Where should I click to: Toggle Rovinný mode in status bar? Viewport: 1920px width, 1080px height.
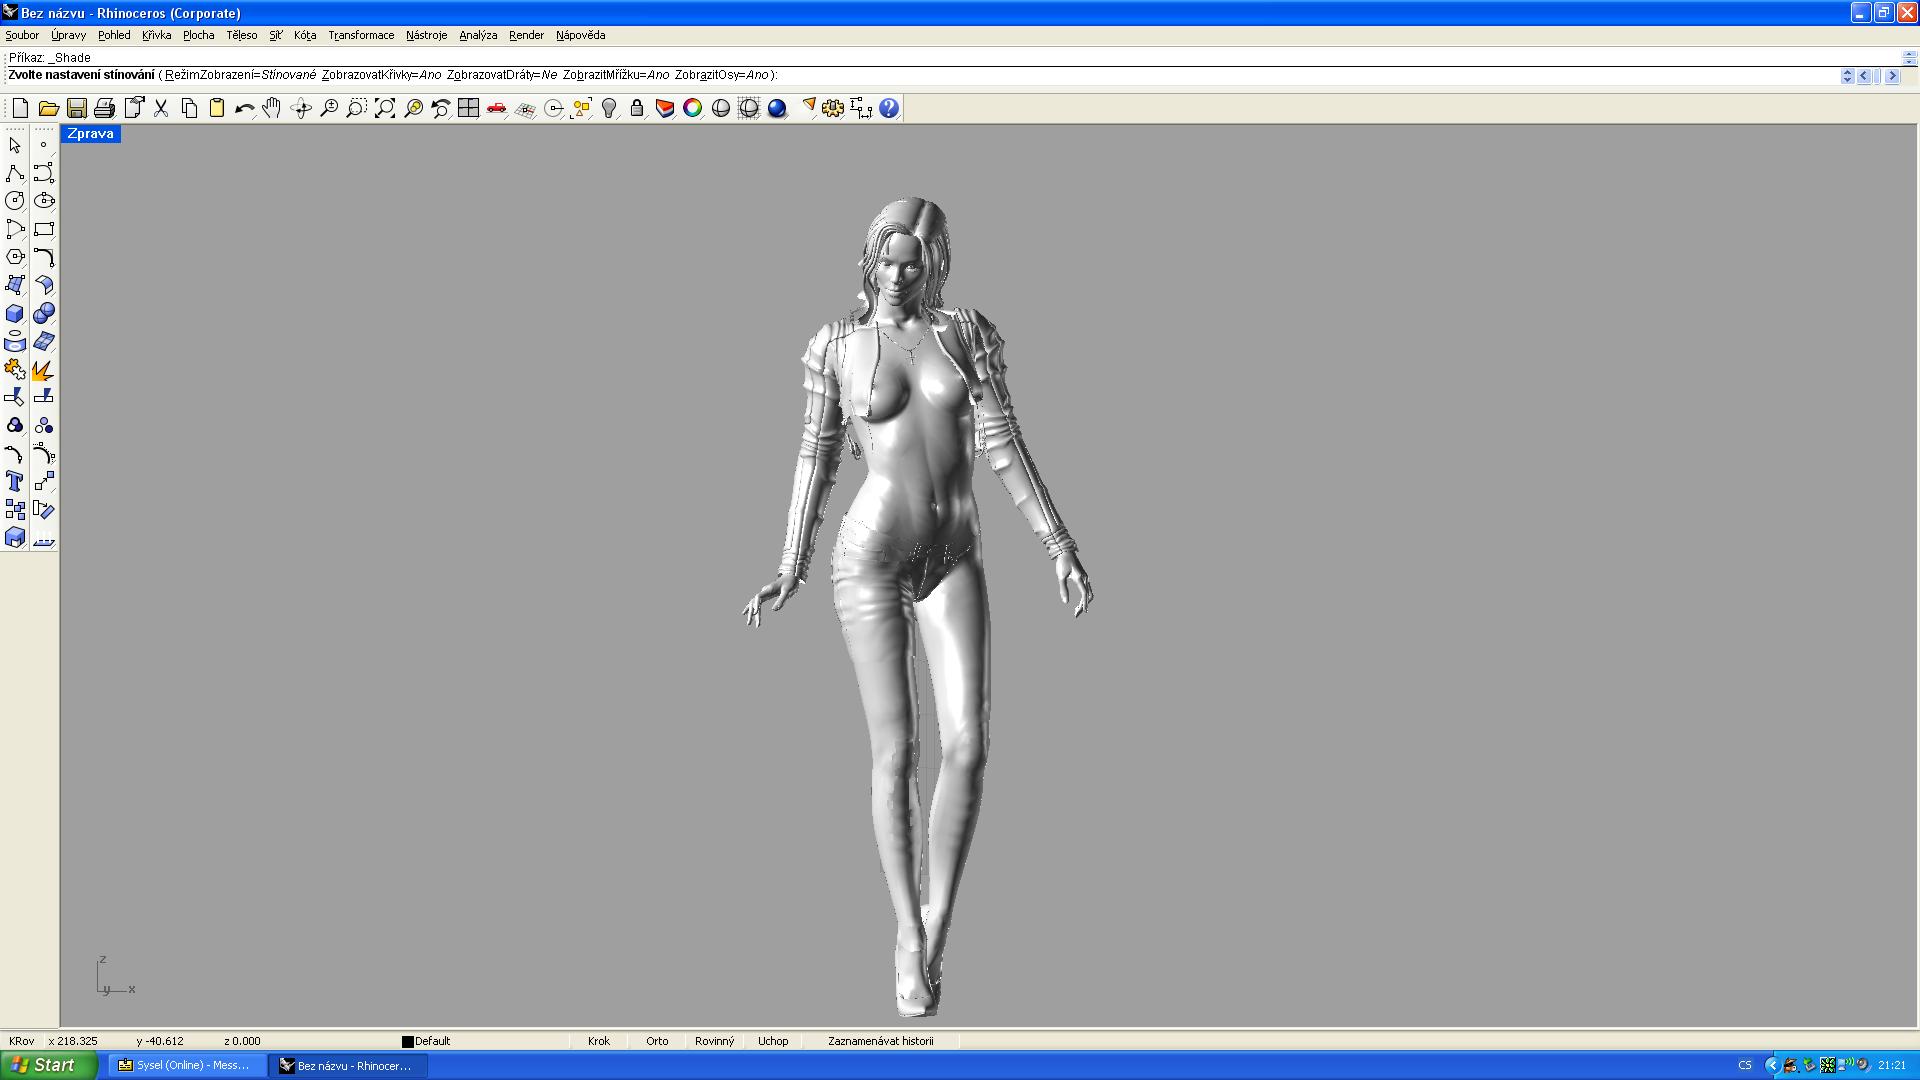714,1041
